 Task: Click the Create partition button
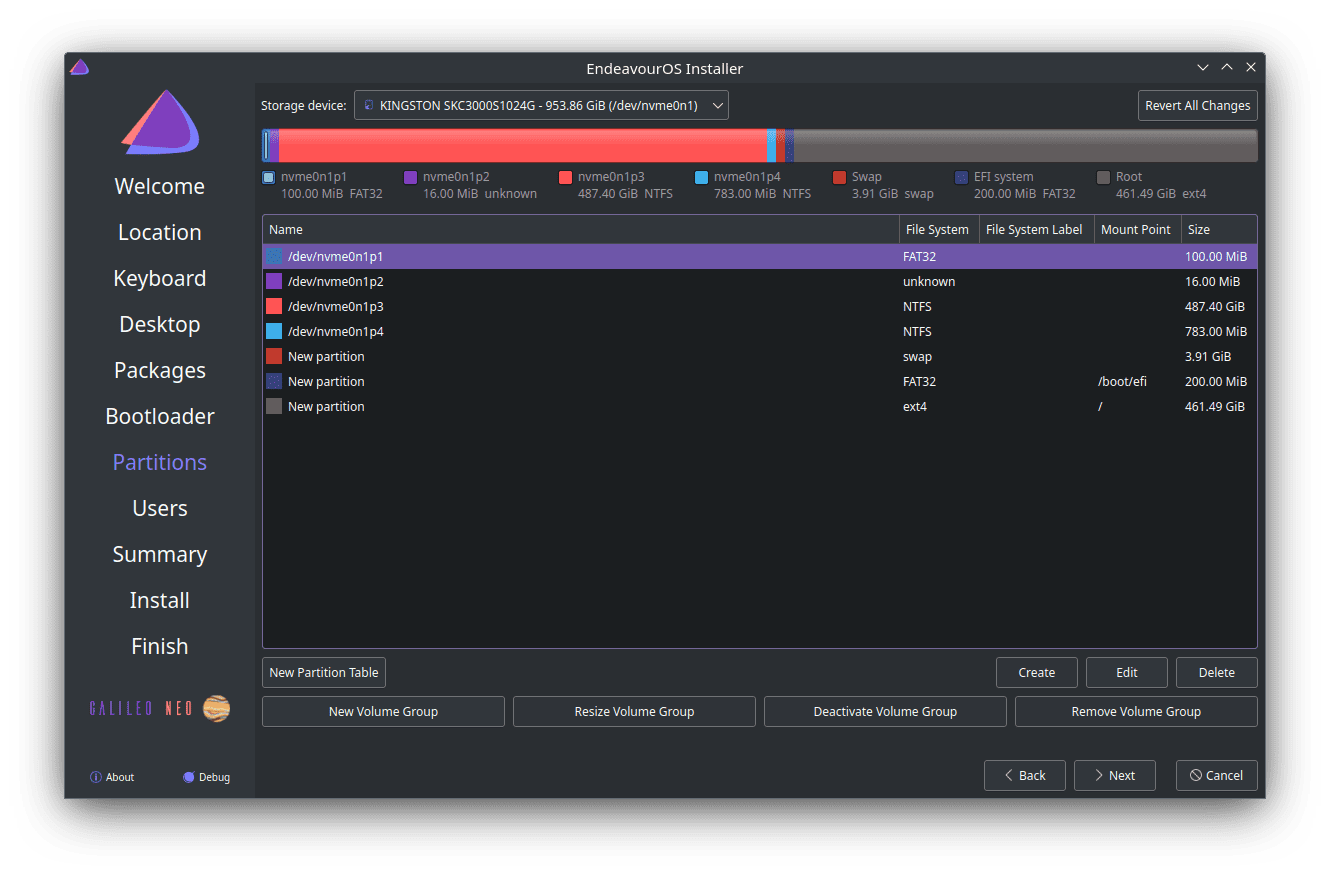coord(1037,672)
